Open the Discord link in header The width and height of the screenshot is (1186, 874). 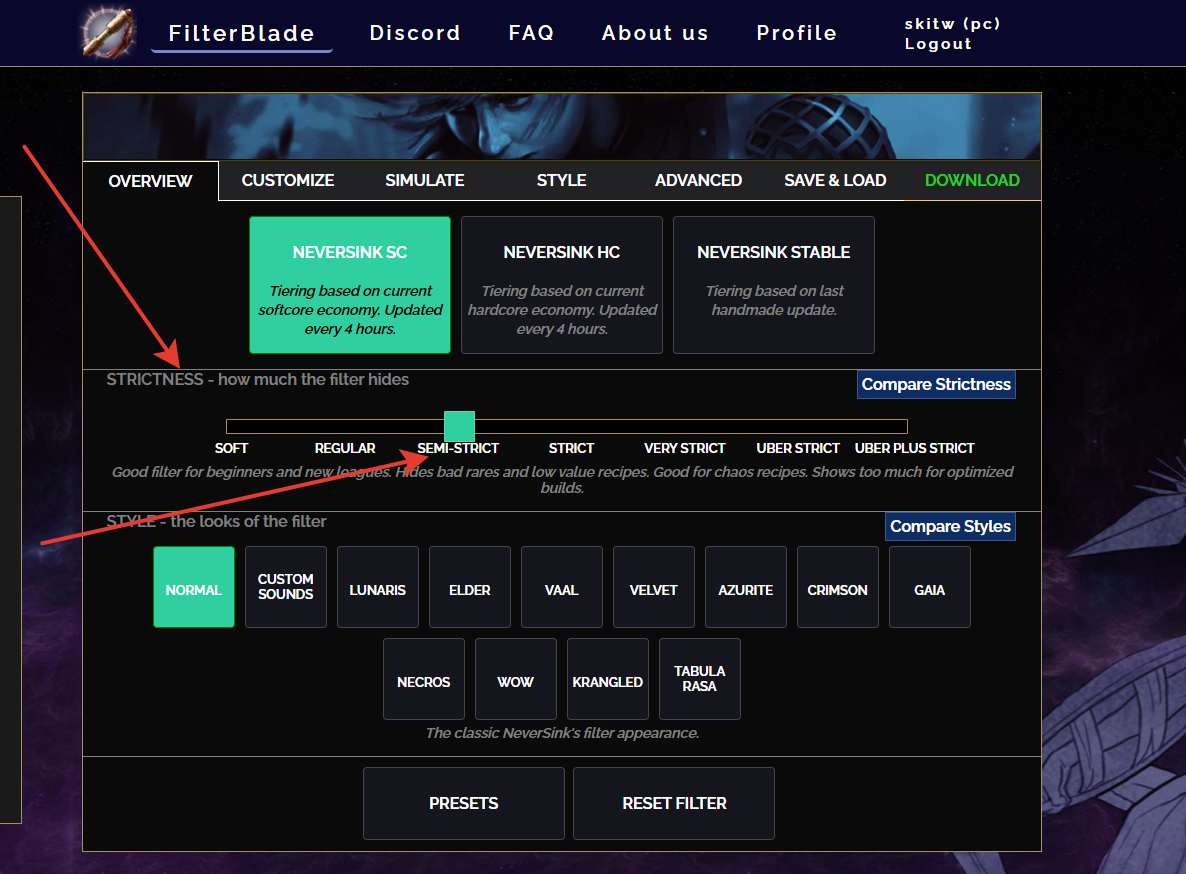(415, 33)
